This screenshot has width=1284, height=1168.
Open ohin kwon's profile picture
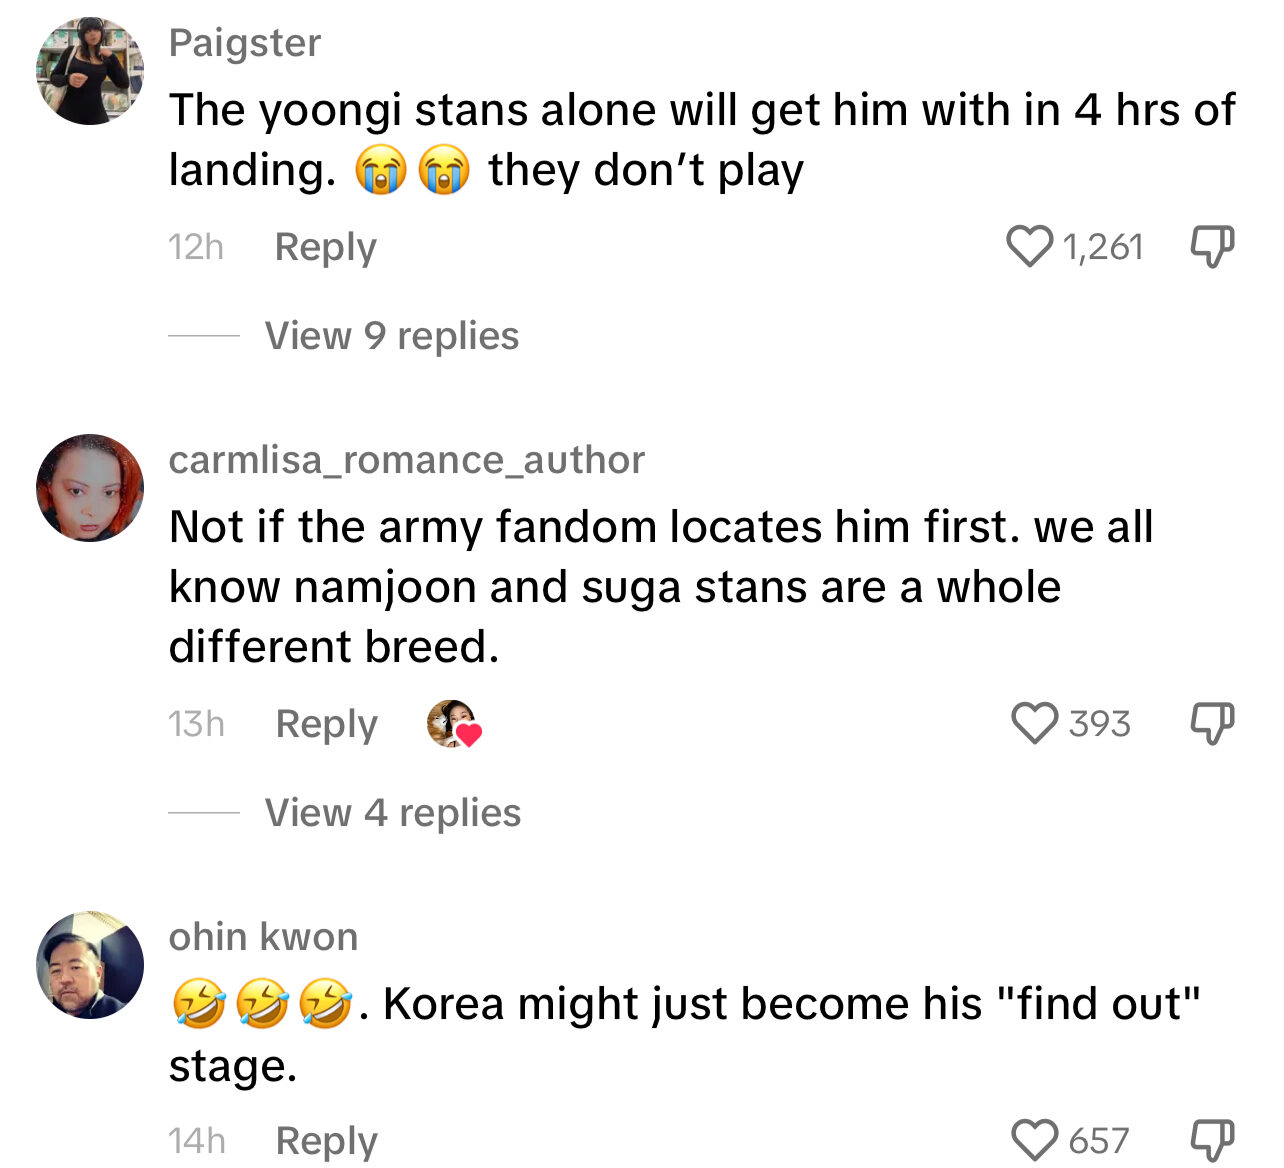[x=90, y=965]
